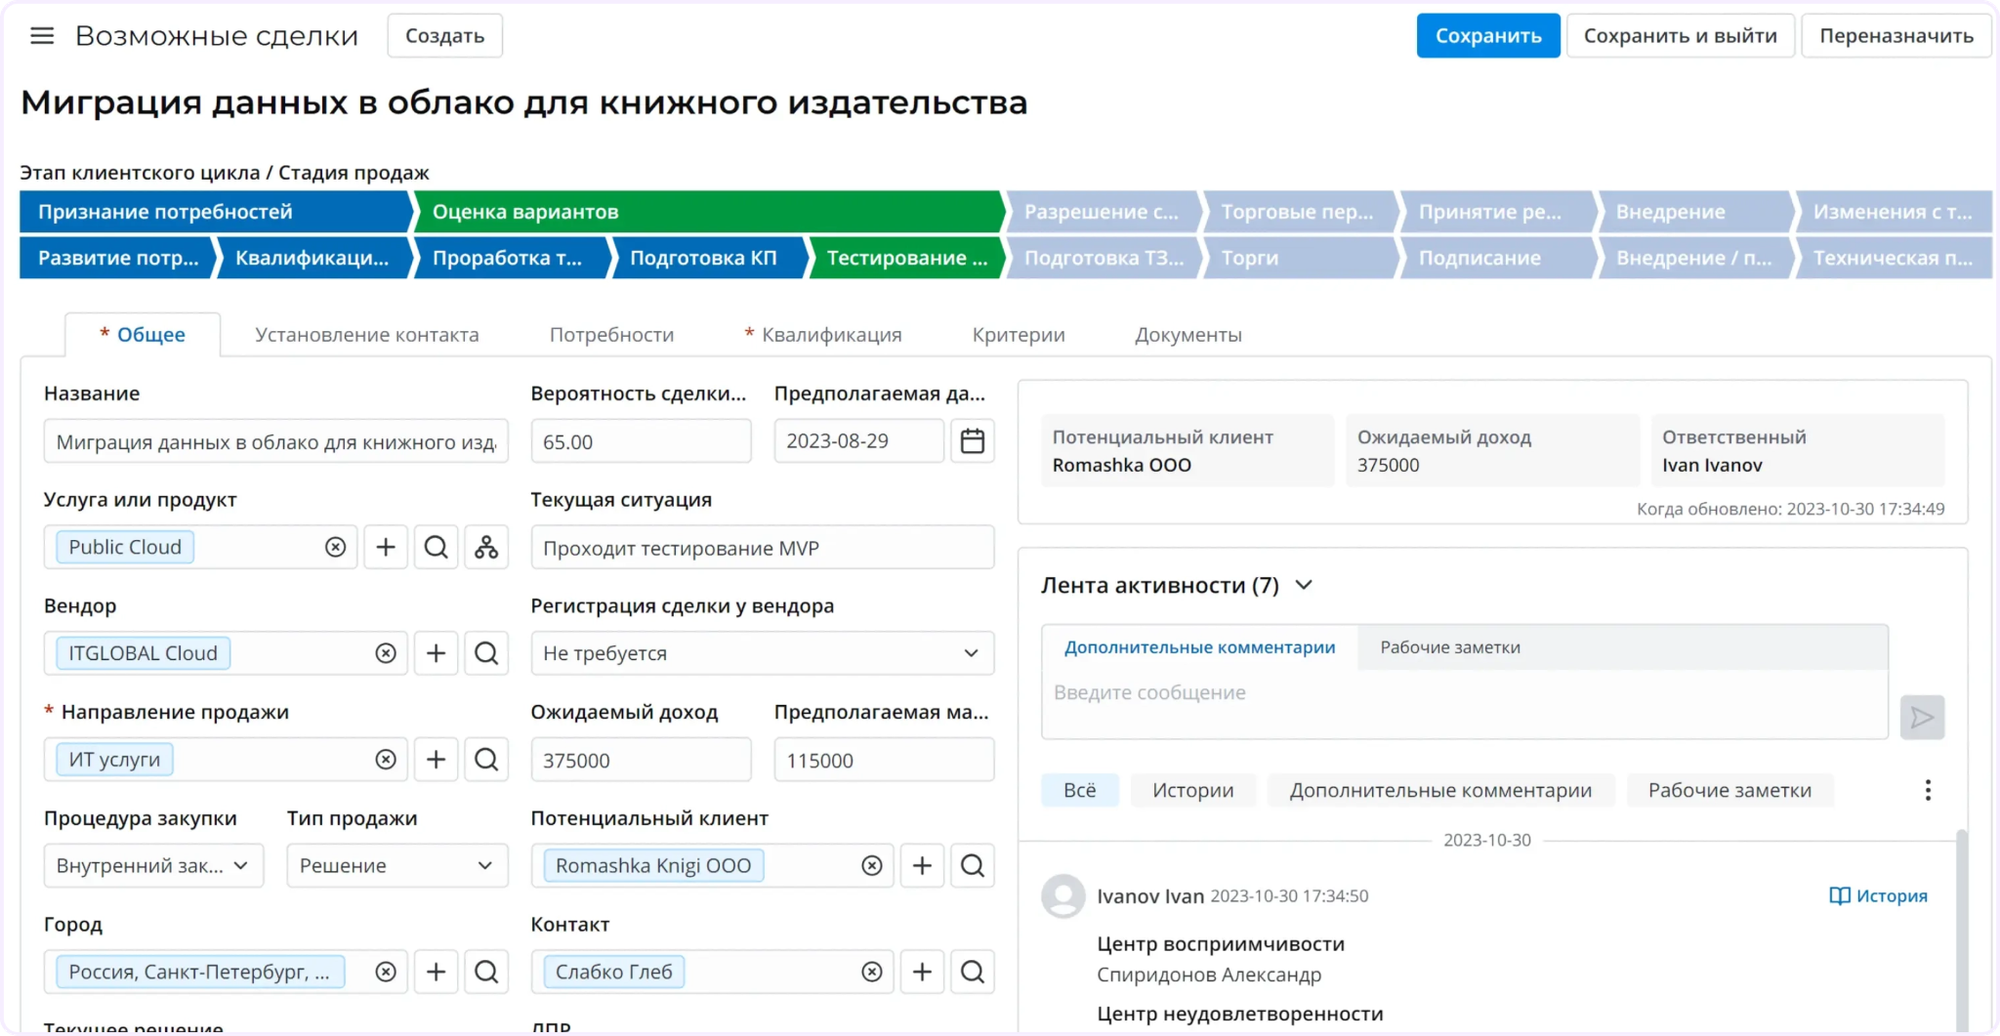This screenshot has height=1036, width=2000.
Task: Select the Подготовка КП sales stage
Action: 707,258
